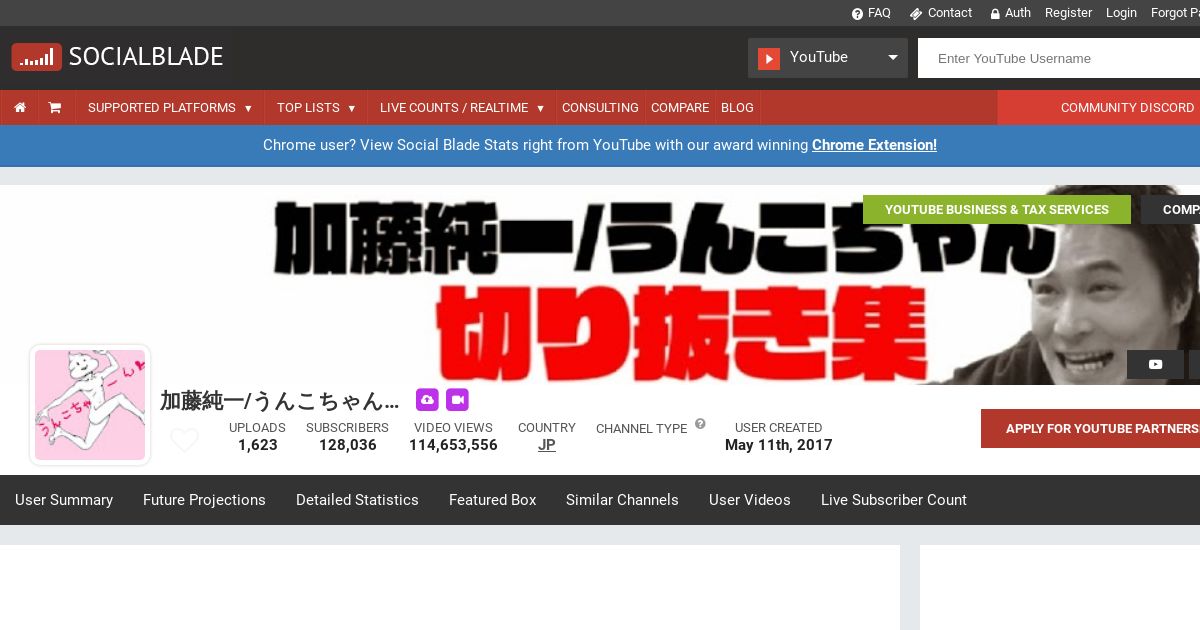Click the JP country link
The width and height of the screenshot is (1200, 630).
click(547, 445)
